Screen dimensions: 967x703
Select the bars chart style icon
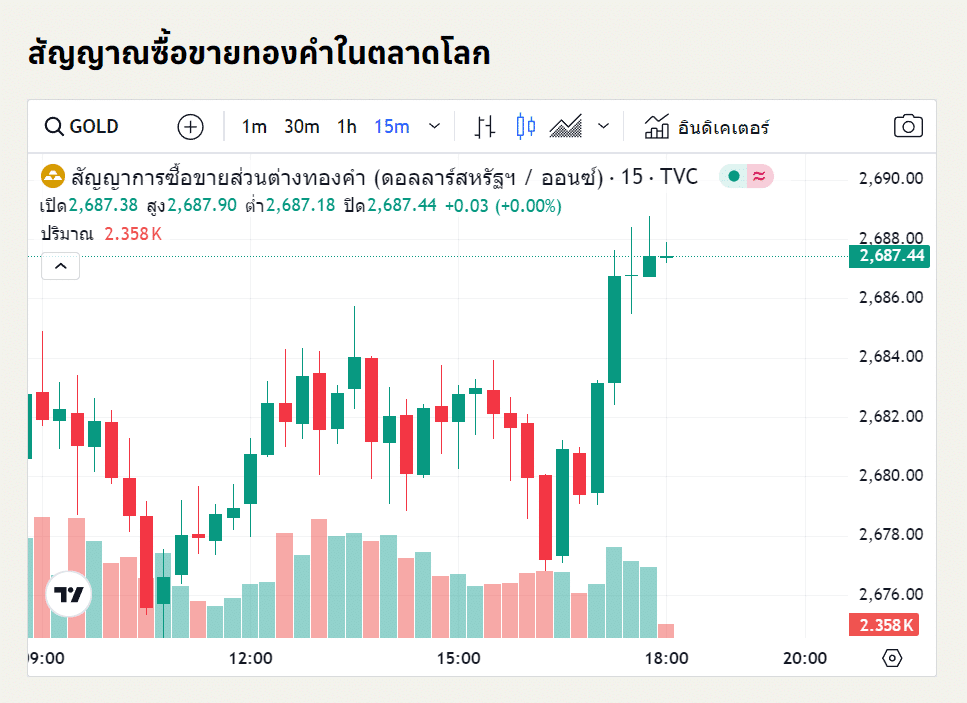click(484, 126)
